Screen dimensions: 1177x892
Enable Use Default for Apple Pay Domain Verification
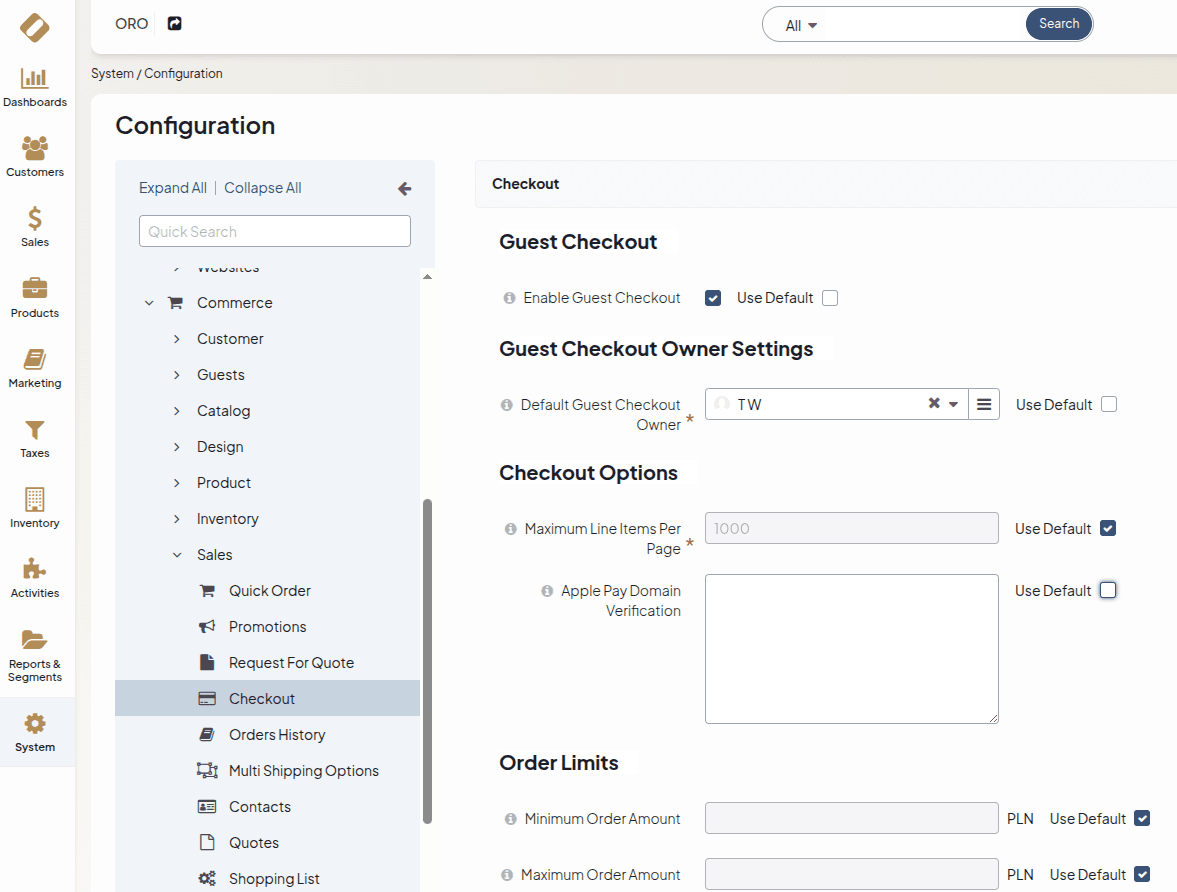coord(1108,590)
